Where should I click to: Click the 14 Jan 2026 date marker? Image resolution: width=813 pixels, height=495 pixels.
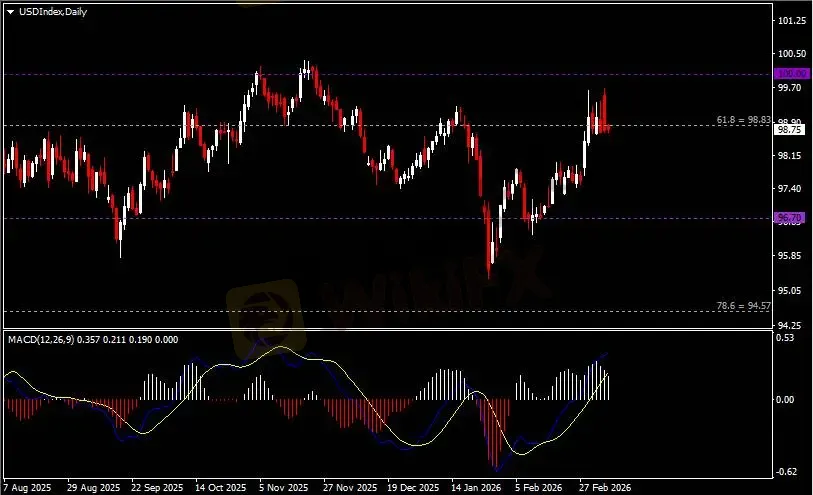point(476,487)
